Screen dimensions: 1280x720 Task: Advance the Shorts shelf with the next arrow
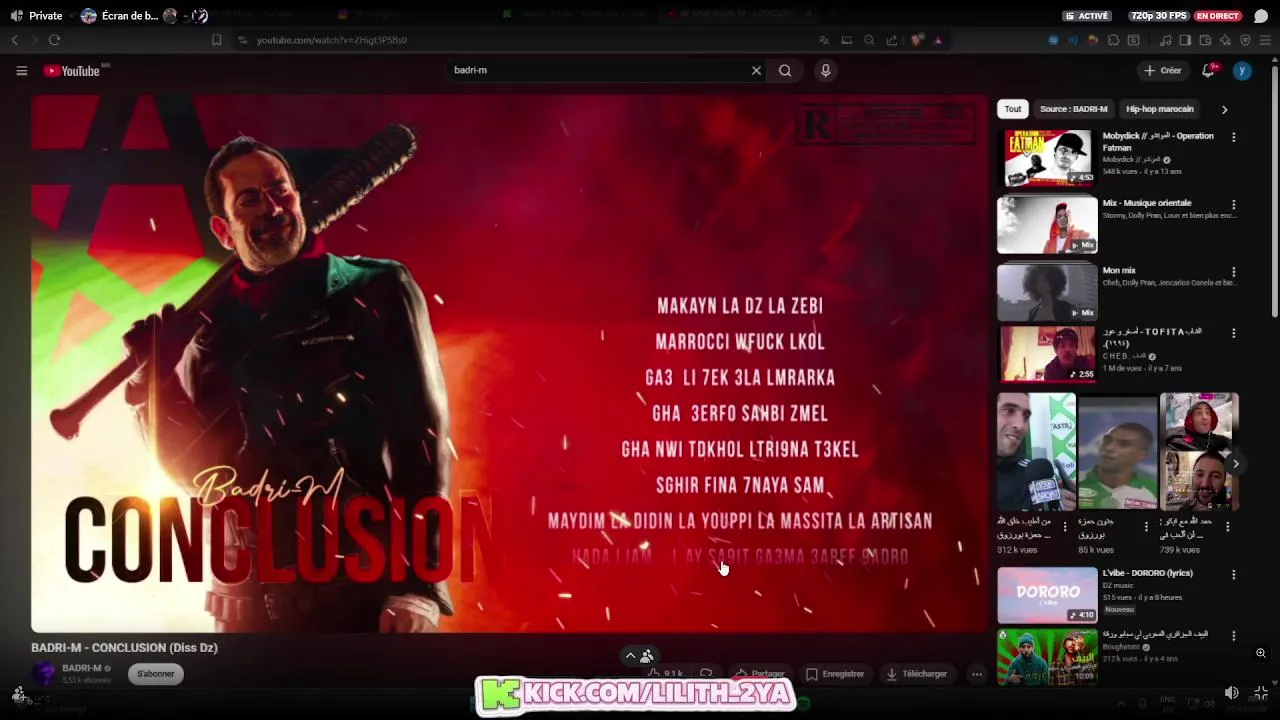coord(1235,463)
